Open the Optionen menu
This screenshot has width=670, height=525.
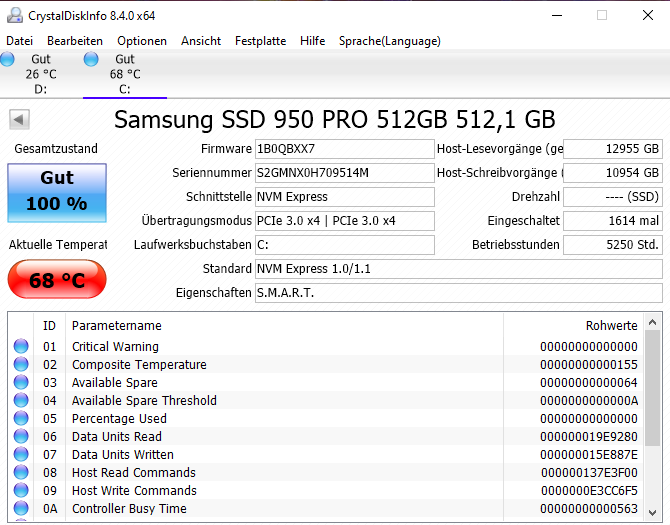[x=142, y=41]
